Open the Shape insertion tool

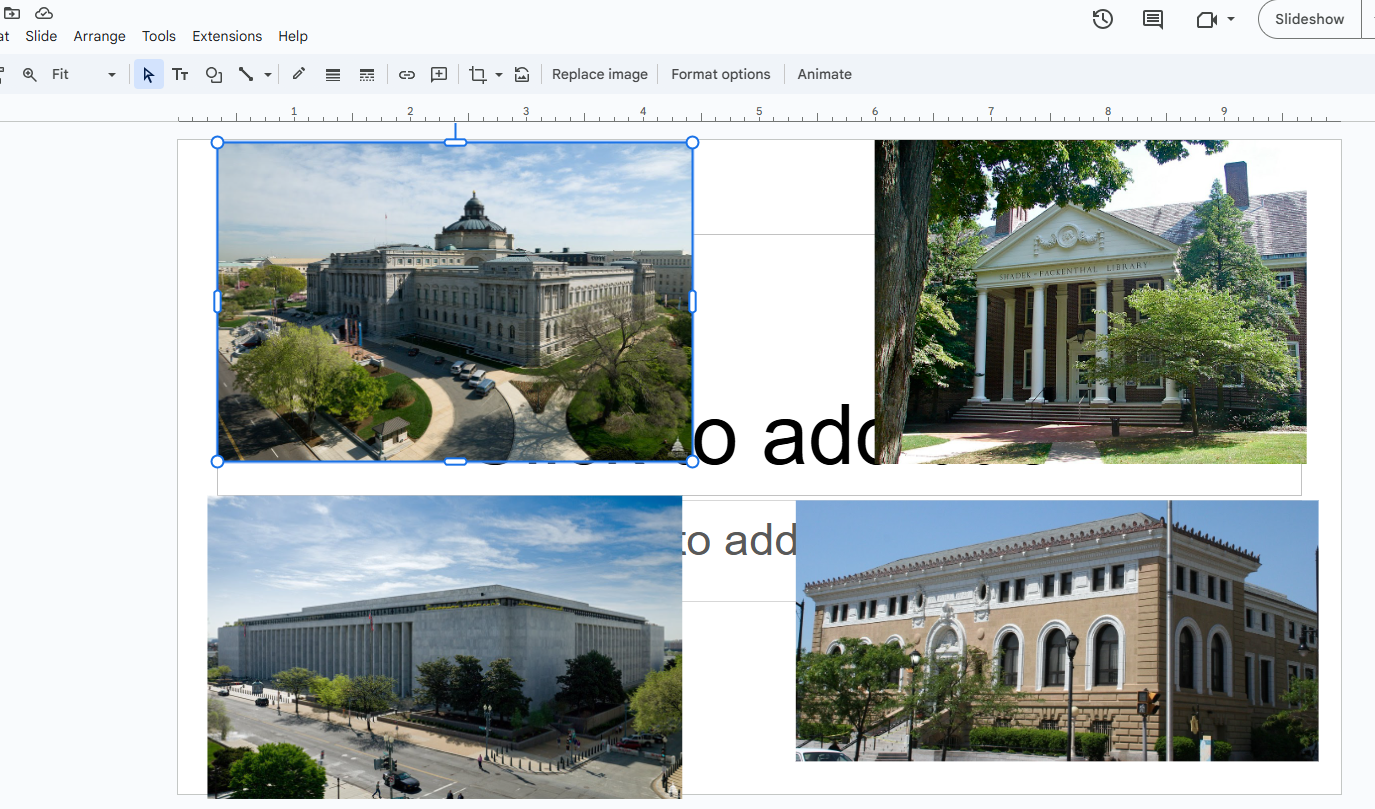pyautogui.click(x=214, y=74)
